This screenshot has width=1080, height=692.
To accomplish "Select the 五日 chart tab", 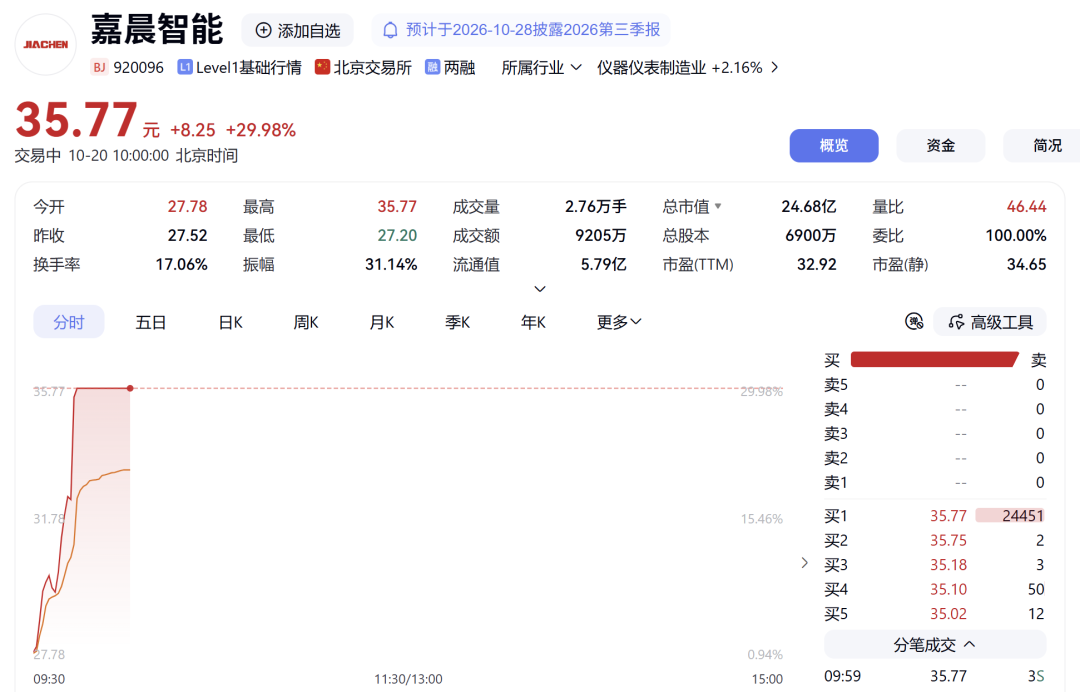I will coord(151,322).
